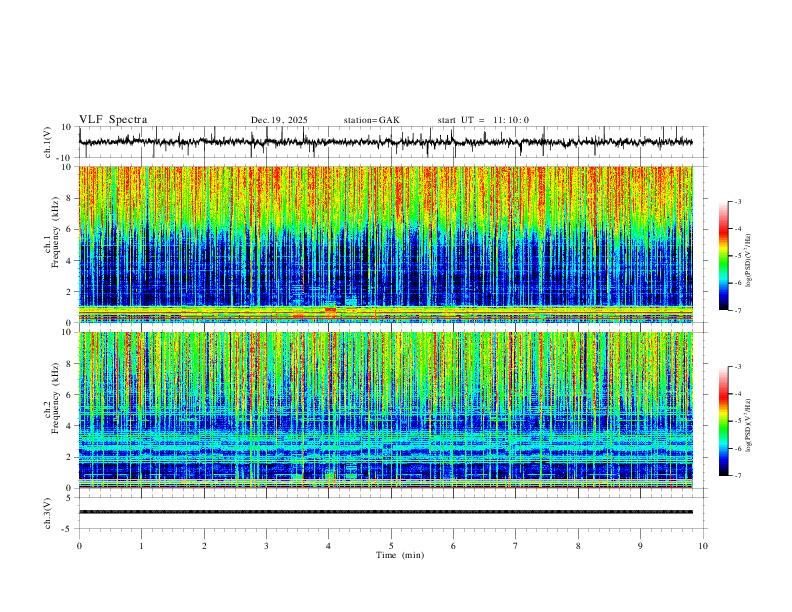Click the "-7" tick on the lower color bar
Image resolution: width=792 pixels, height=612 pixels.
click(737, 475)
